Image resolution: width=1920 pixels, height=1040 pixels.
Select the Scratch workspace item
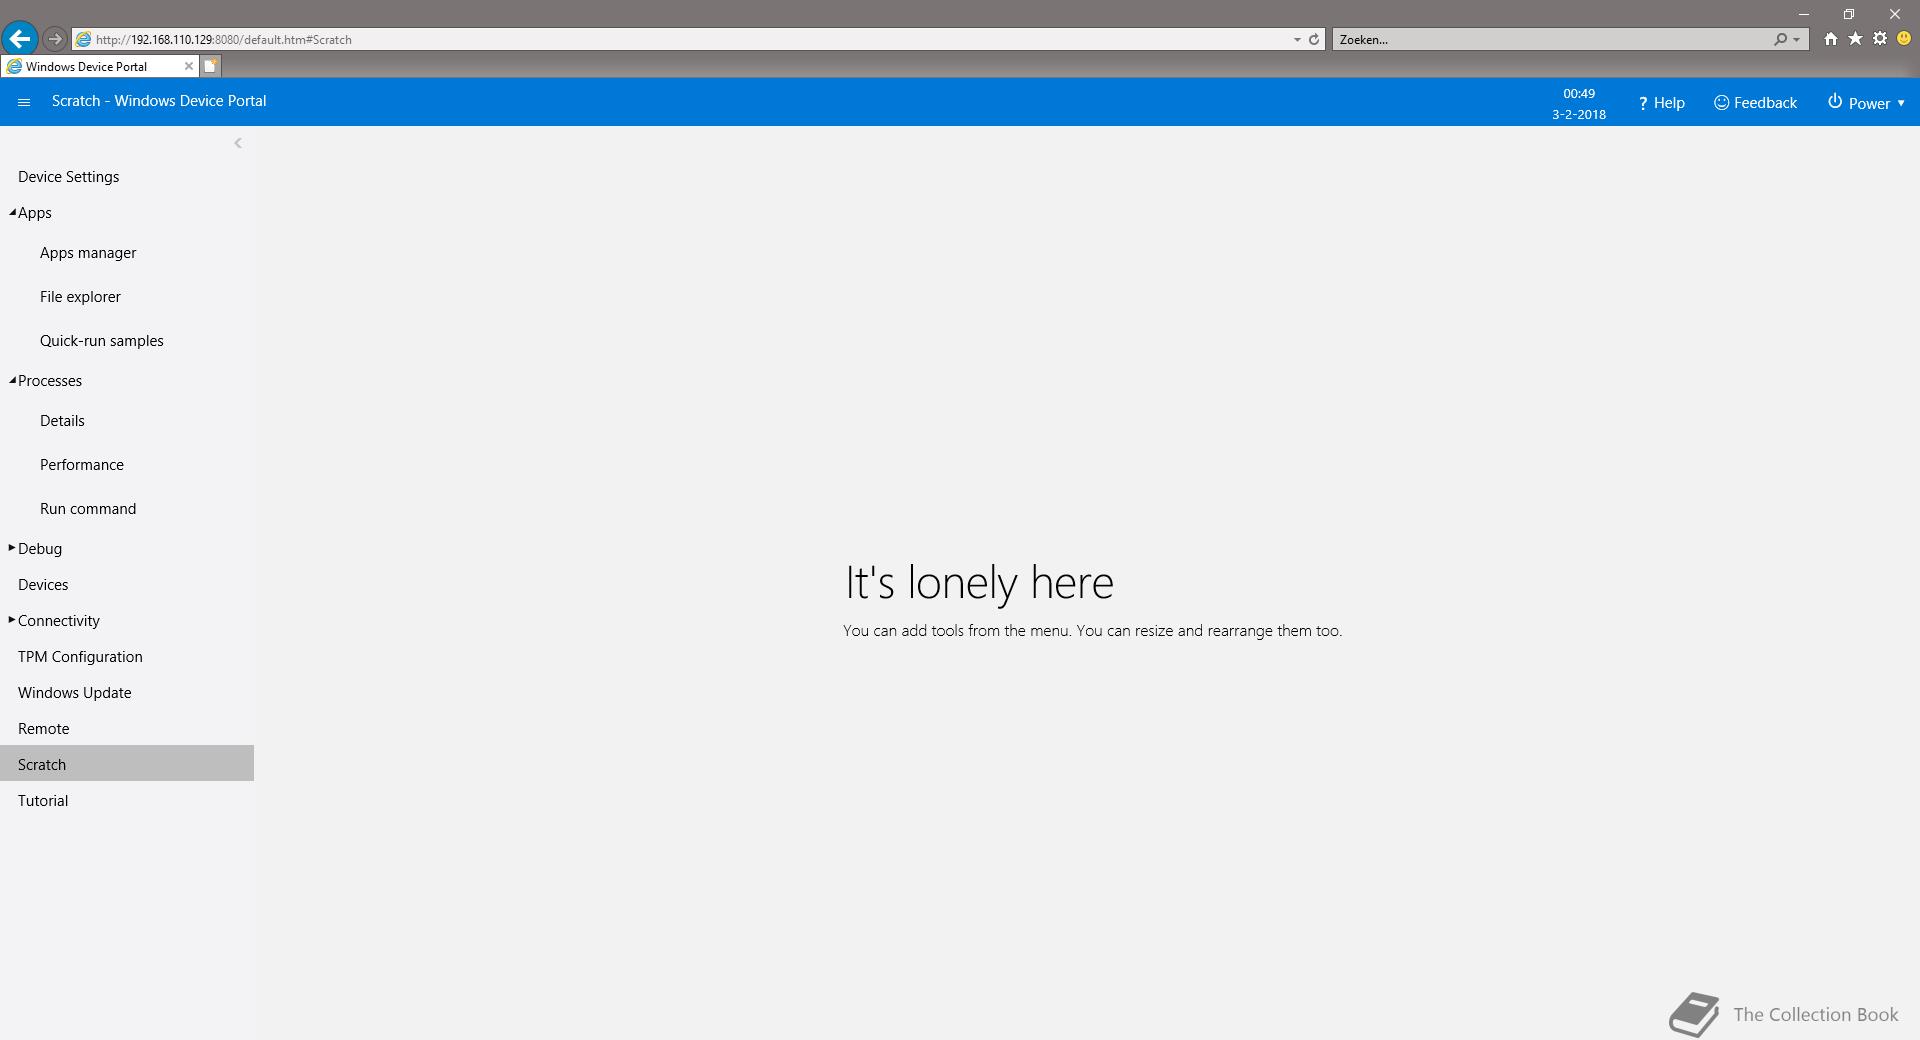click(x=127, y=763)
